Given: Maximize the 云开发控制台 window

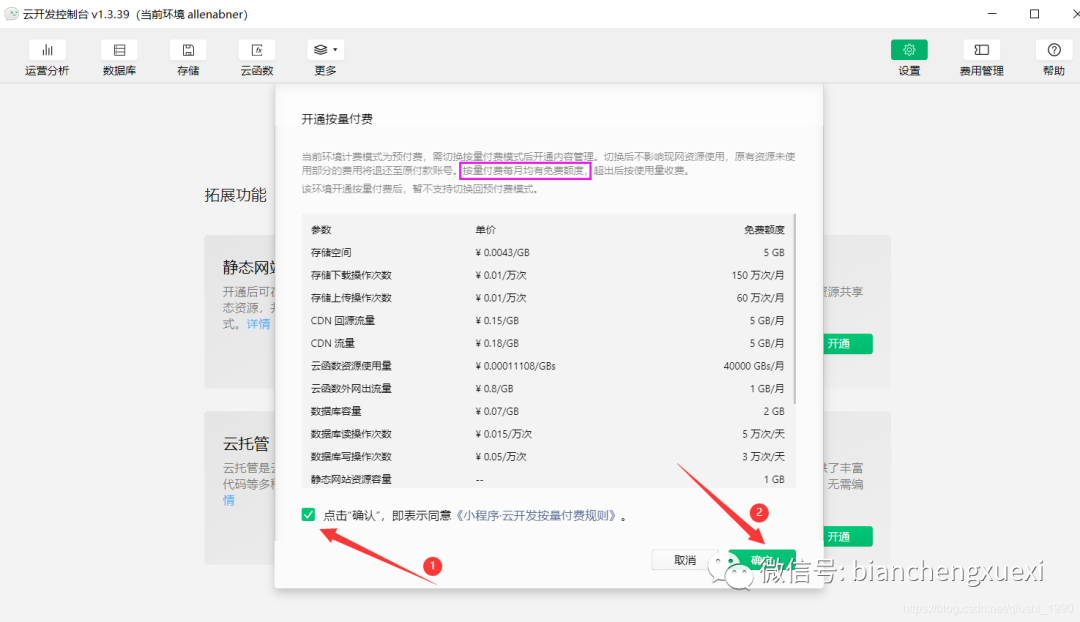Looking at the screenshot, I should coord(1035,14).
